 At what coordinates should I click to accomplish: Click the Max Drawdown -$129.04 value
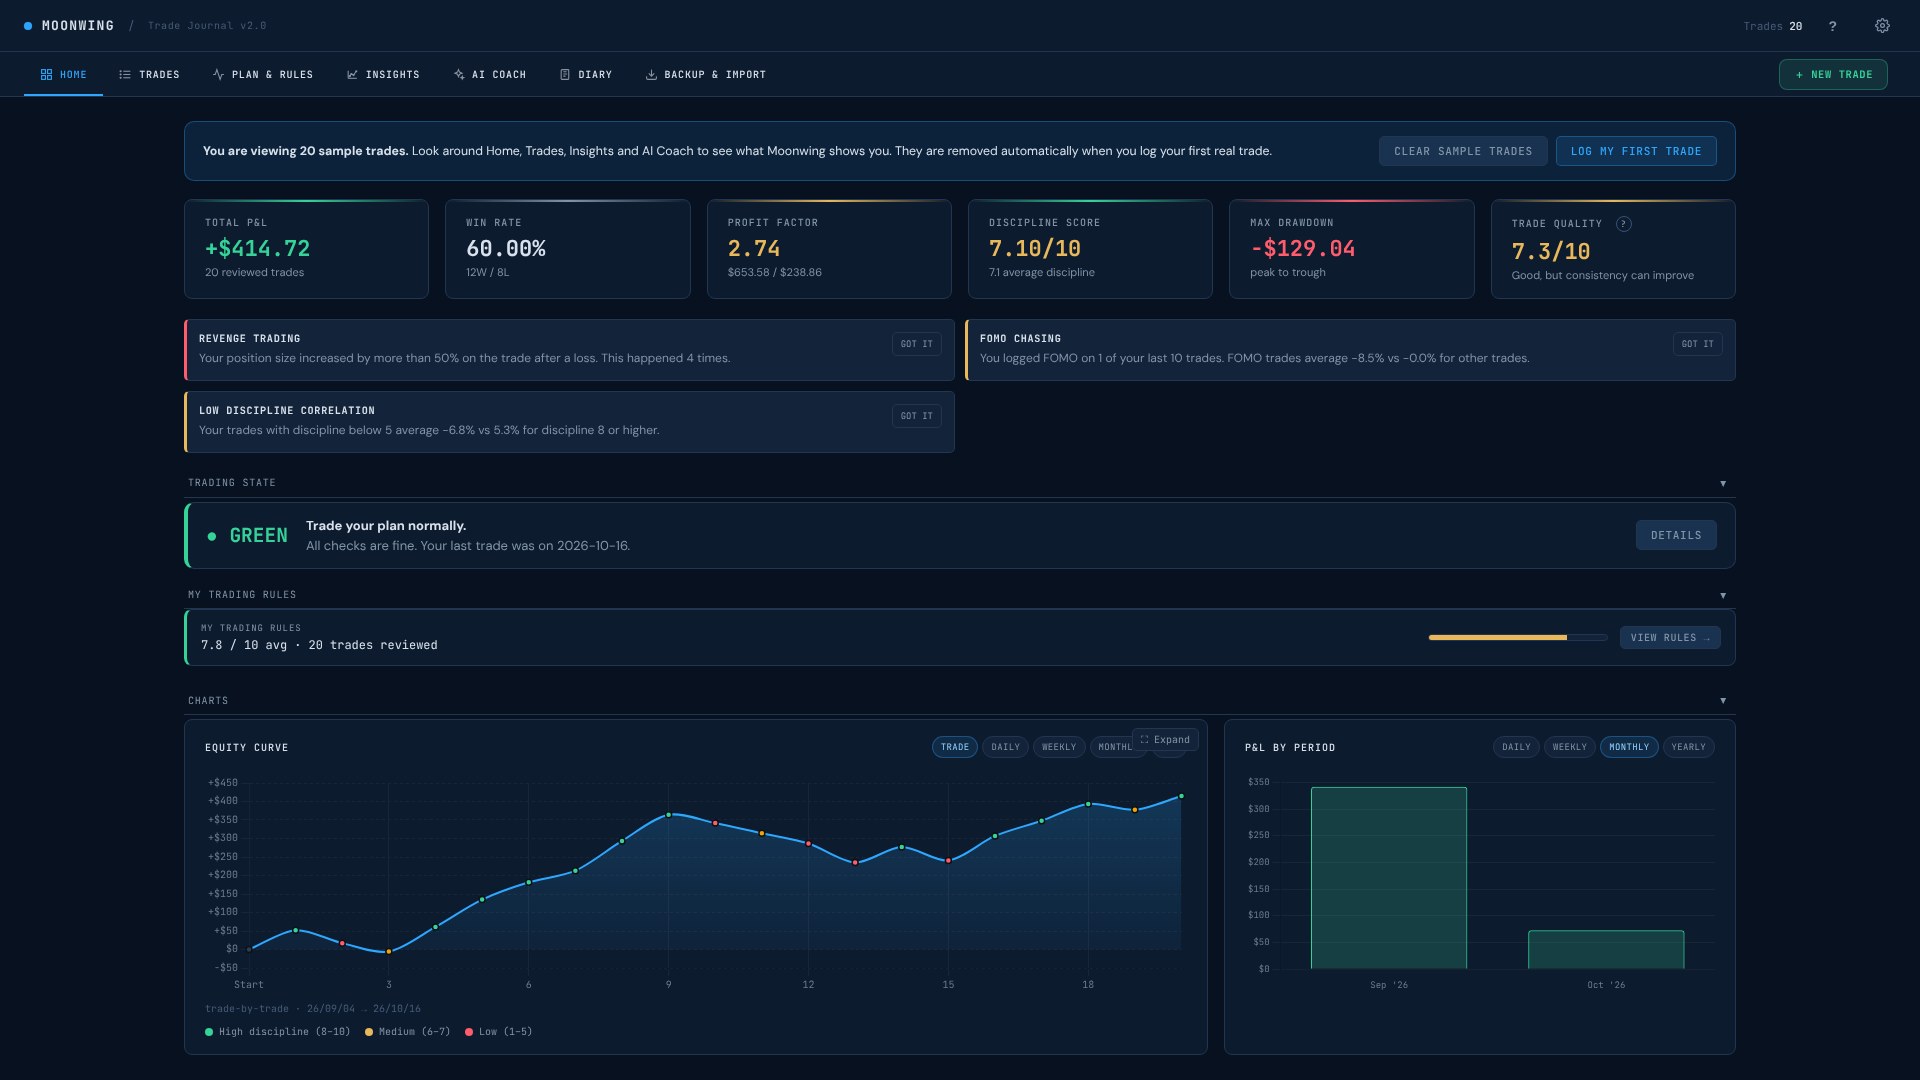[x=1303, y=249]
